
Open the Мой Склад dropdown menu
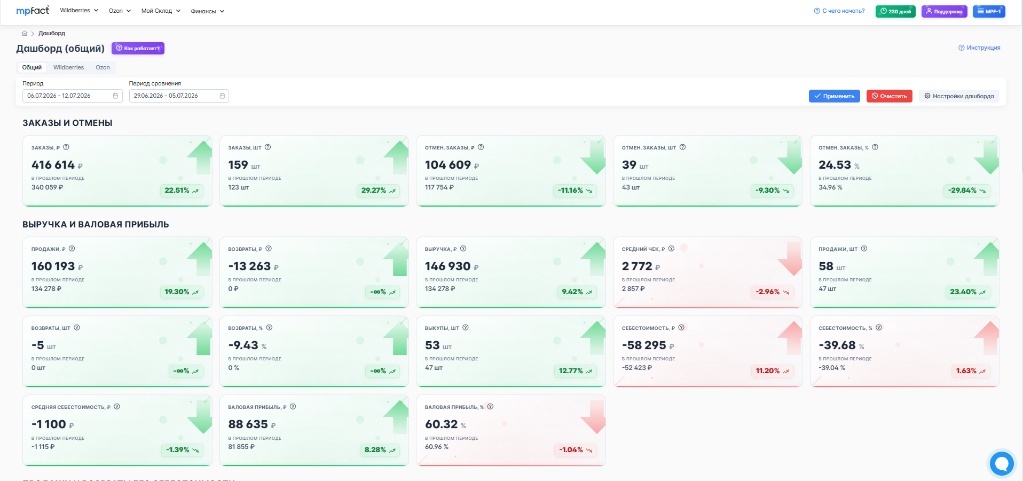tap(160, 11)
